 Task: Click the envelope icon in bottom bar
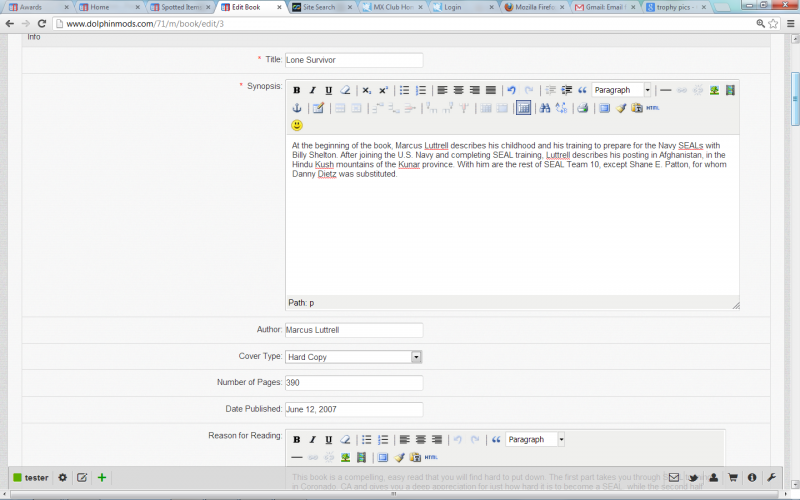673,478
